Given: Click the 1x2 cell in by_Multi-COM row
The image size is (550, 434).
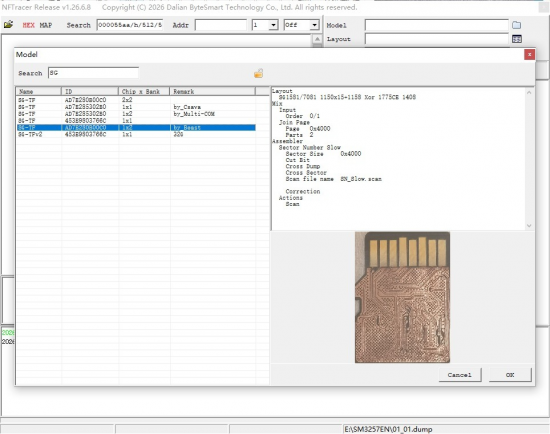Looking at the screenshot, I should (x=127, y=114).
